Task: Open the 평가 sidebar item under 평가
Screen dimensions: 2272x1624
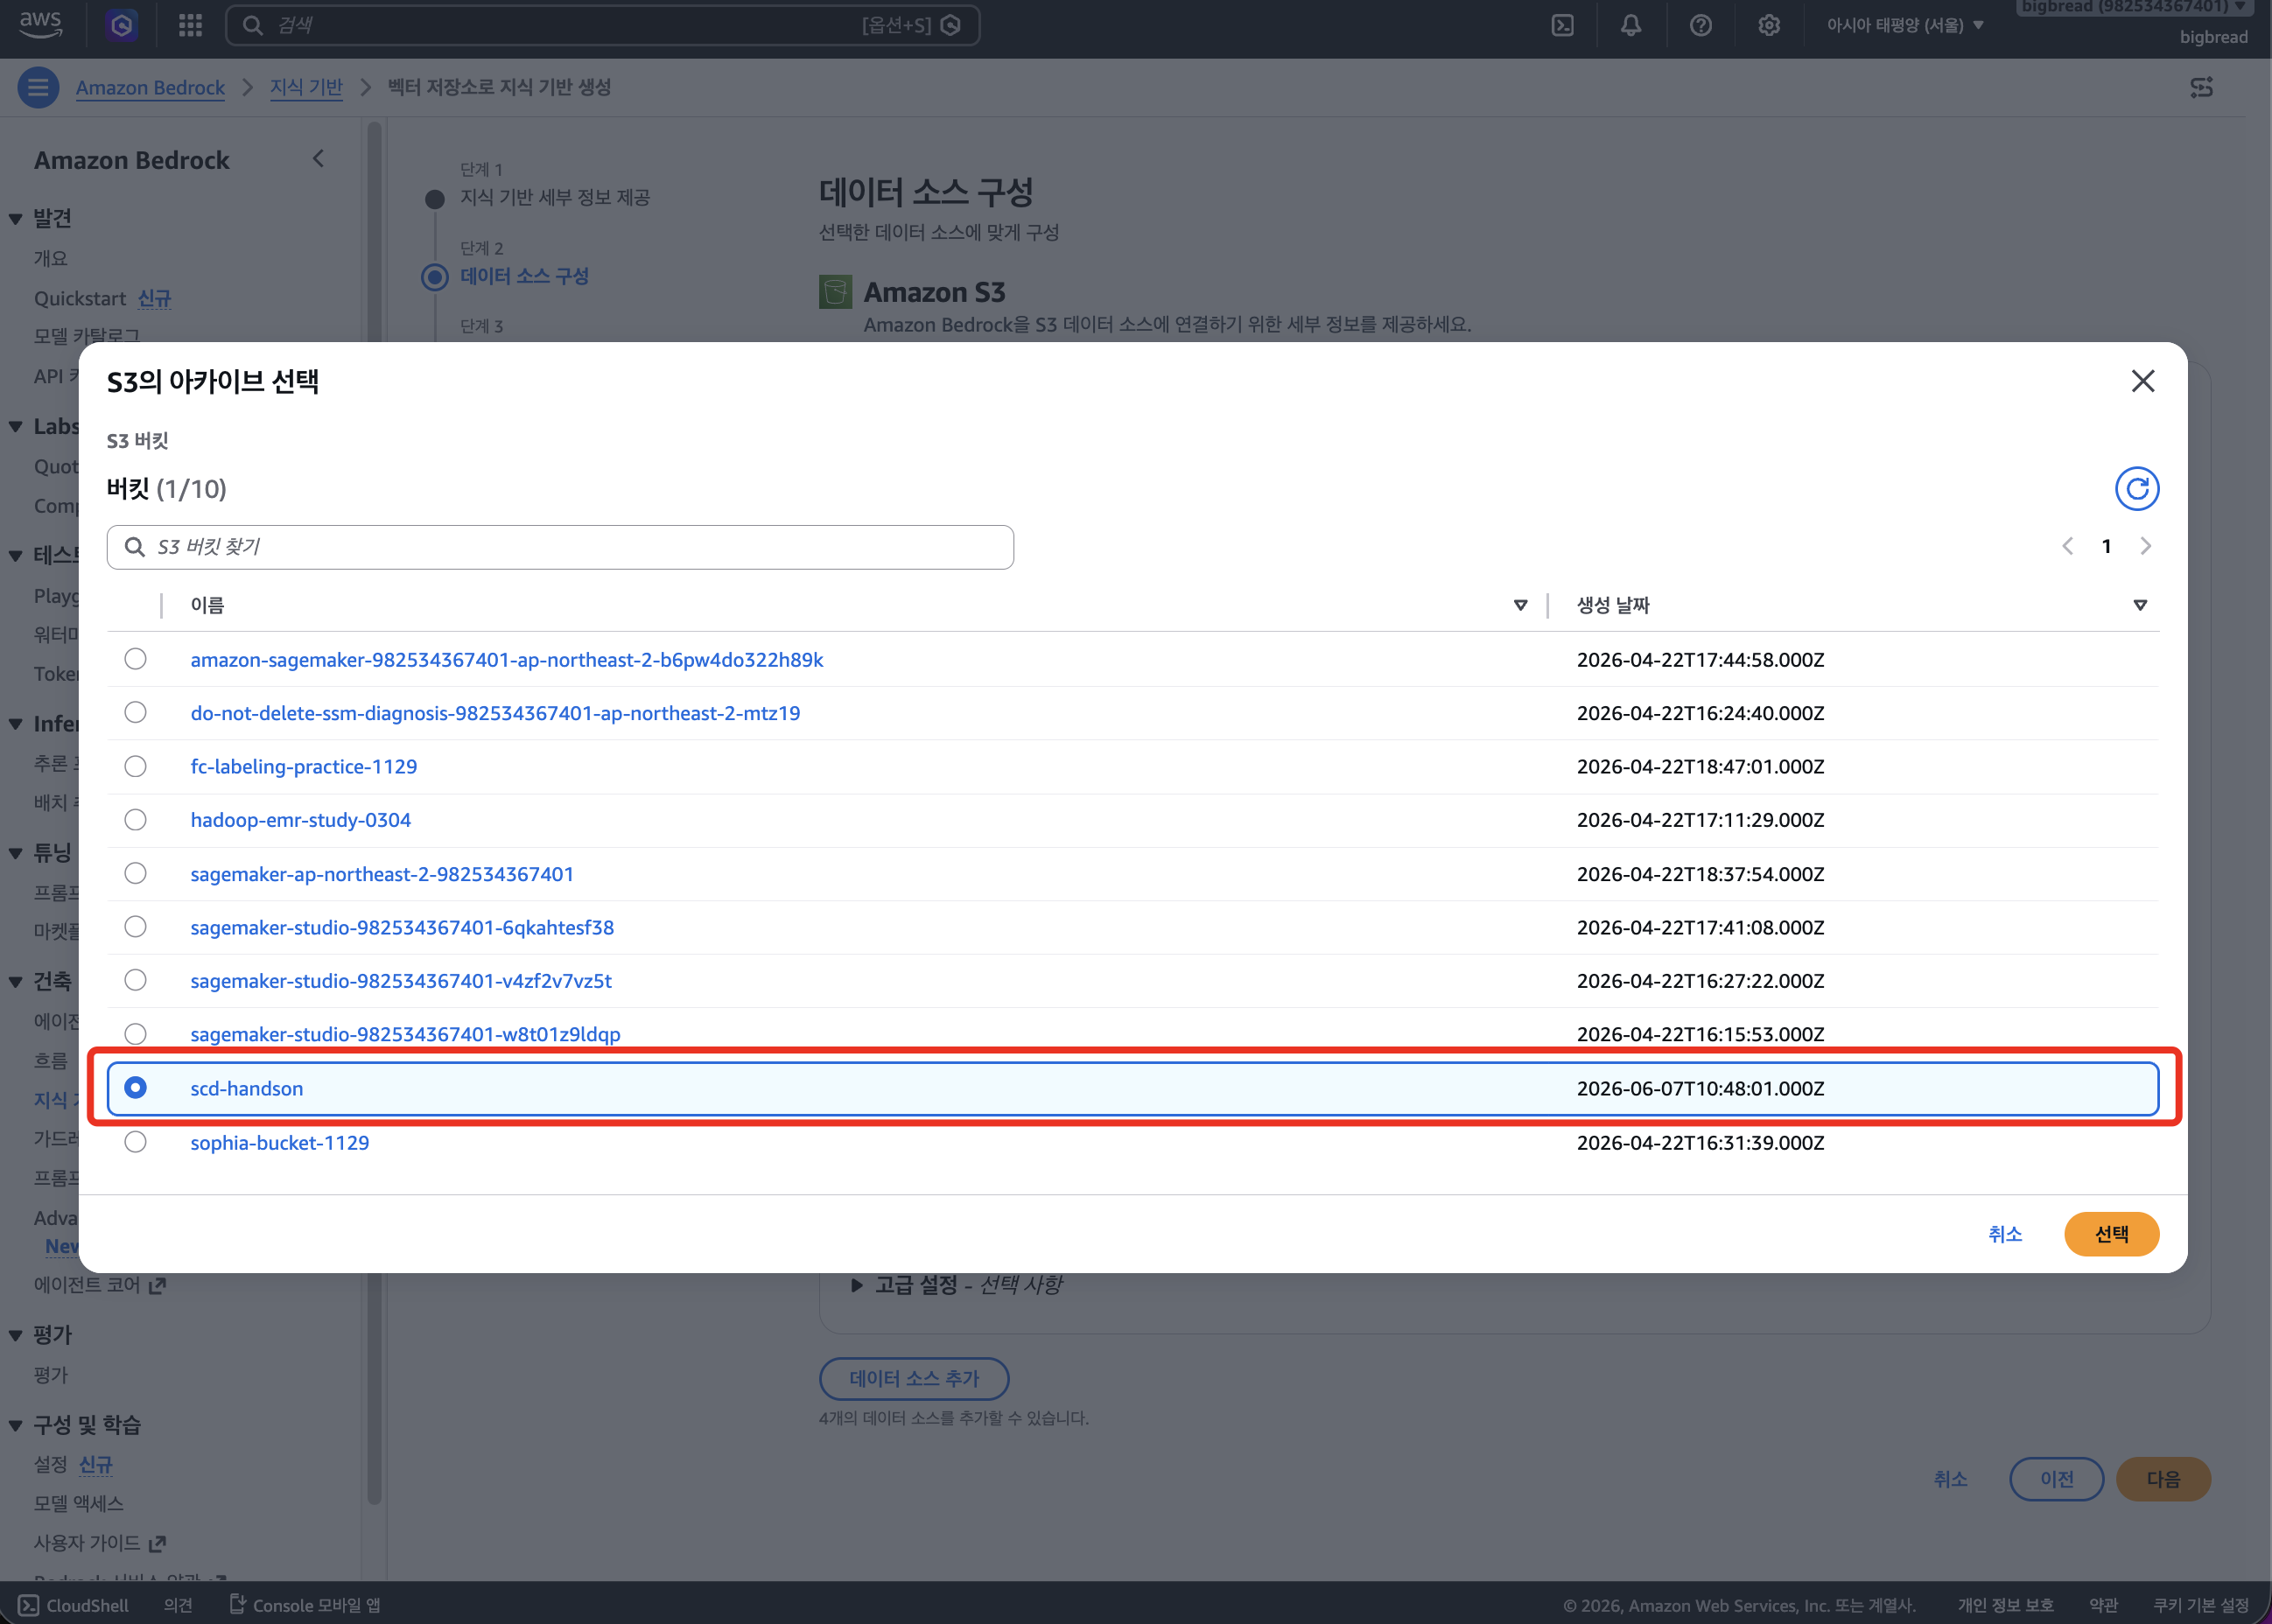Action: point(51,1375)
